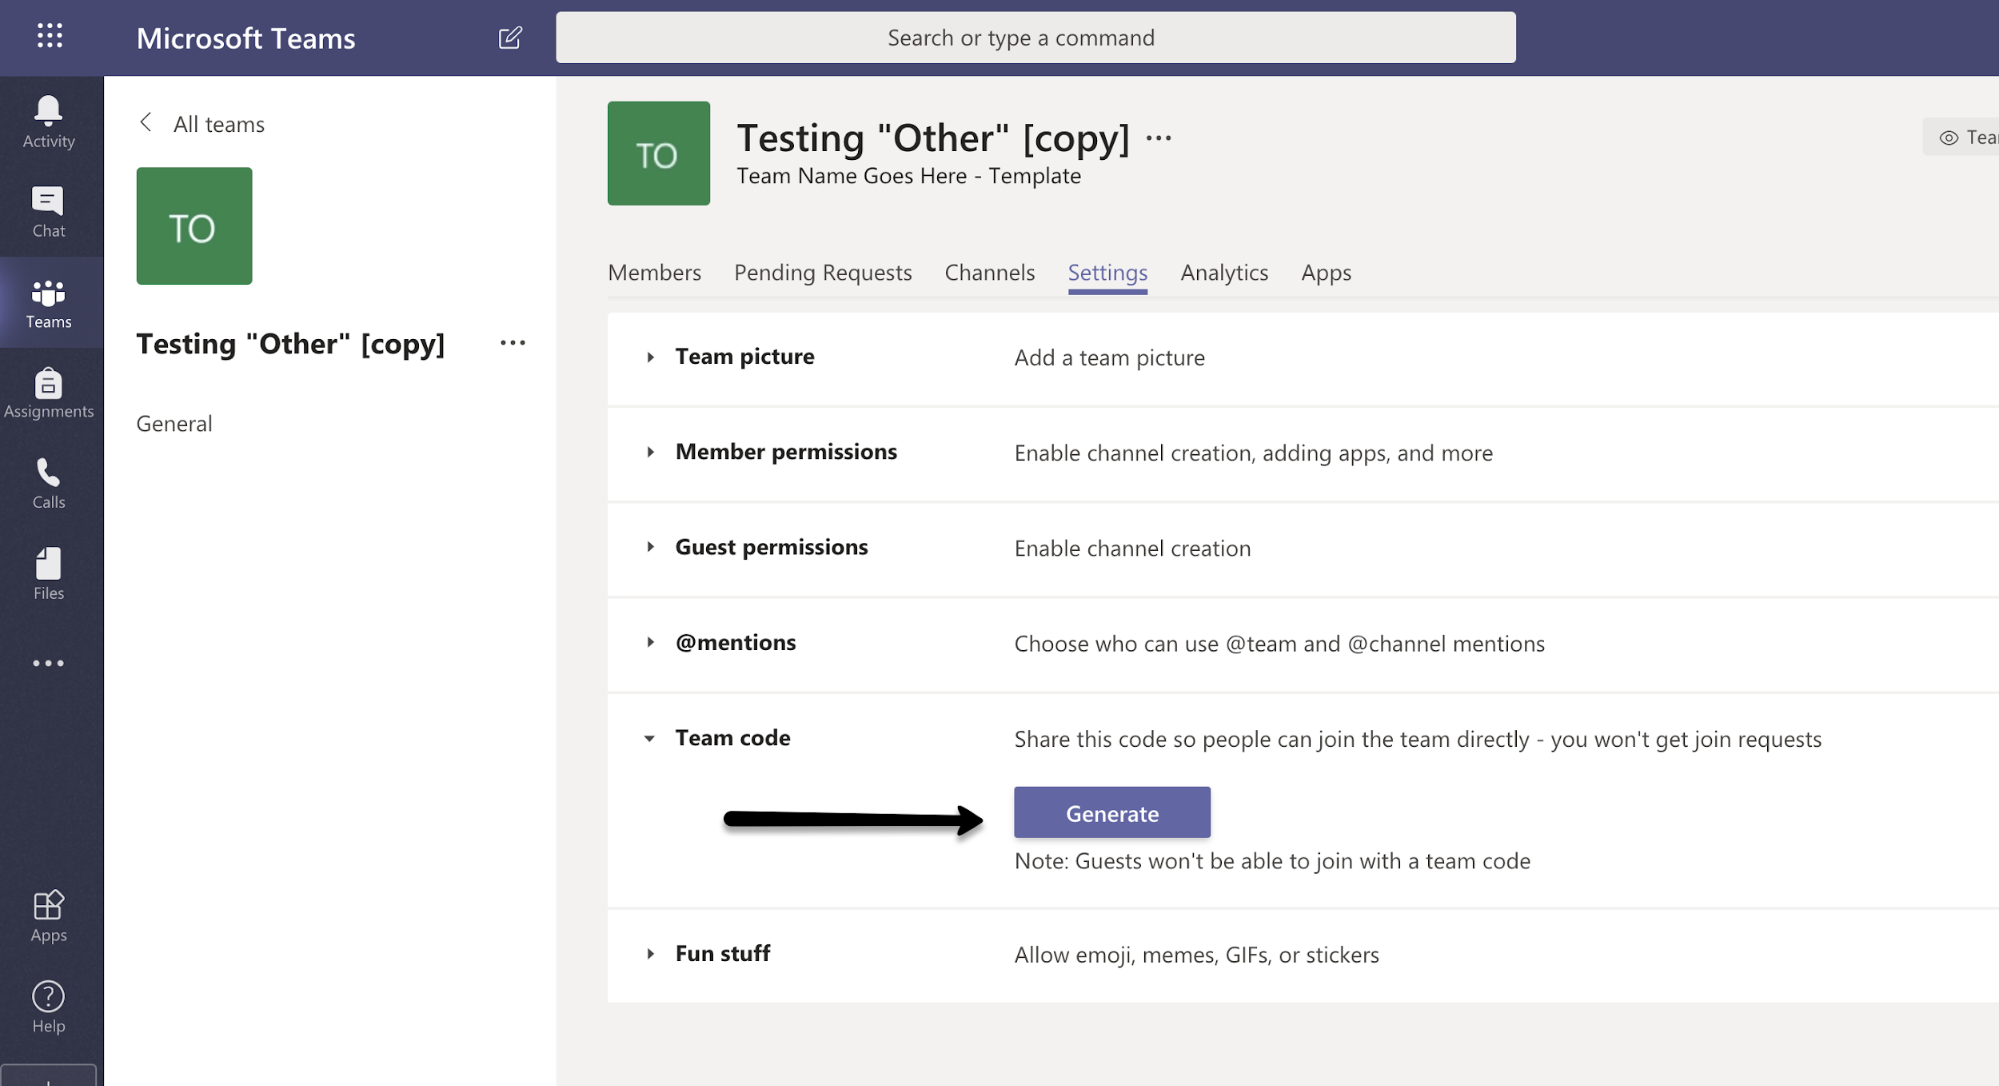
Task: Click "Team Name Goes Here - Template" subtitle
Action: [908, 176]
